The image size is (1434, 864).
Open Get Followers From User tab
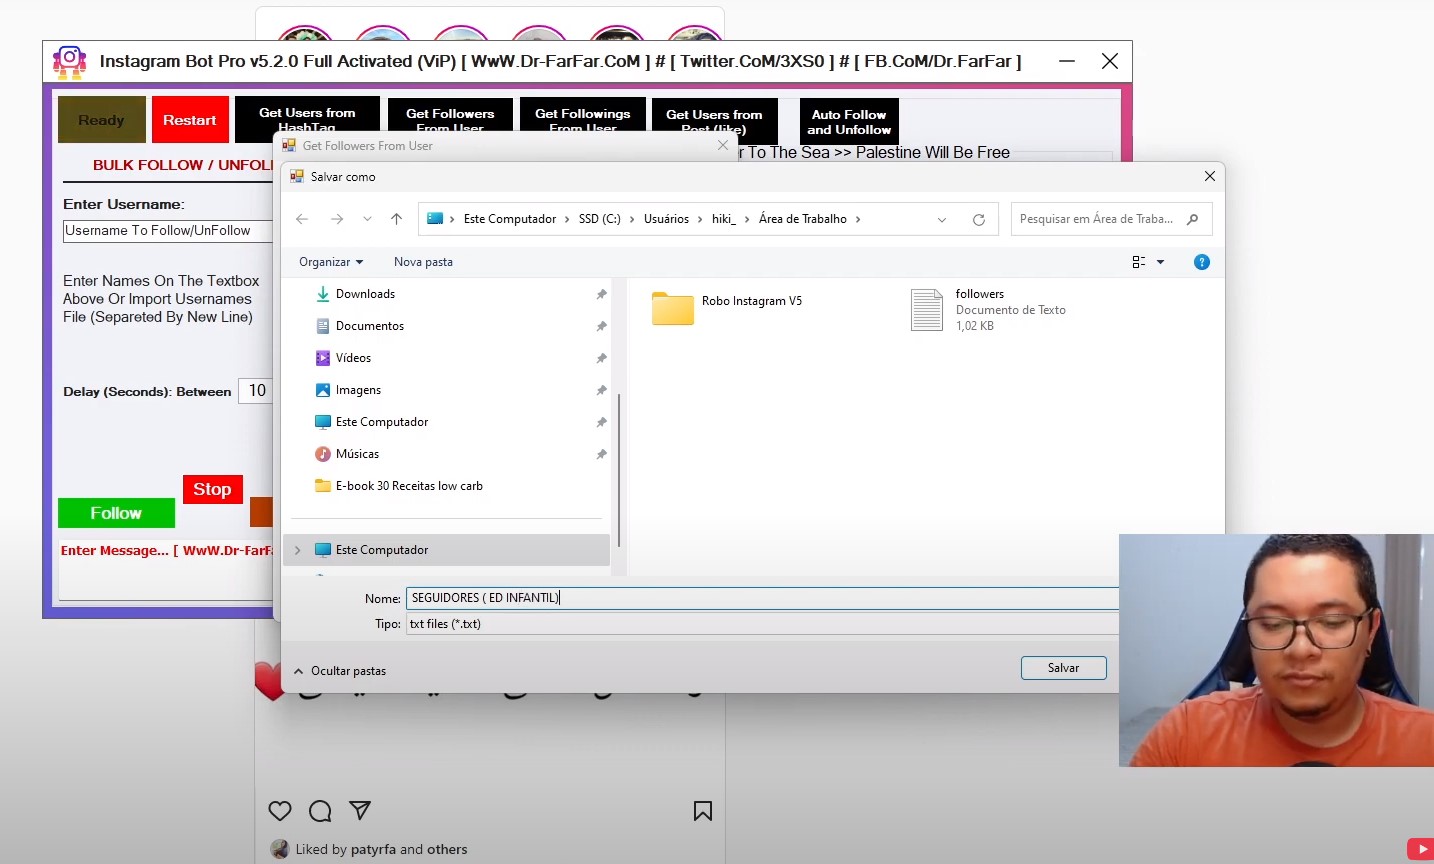[450, 115]
